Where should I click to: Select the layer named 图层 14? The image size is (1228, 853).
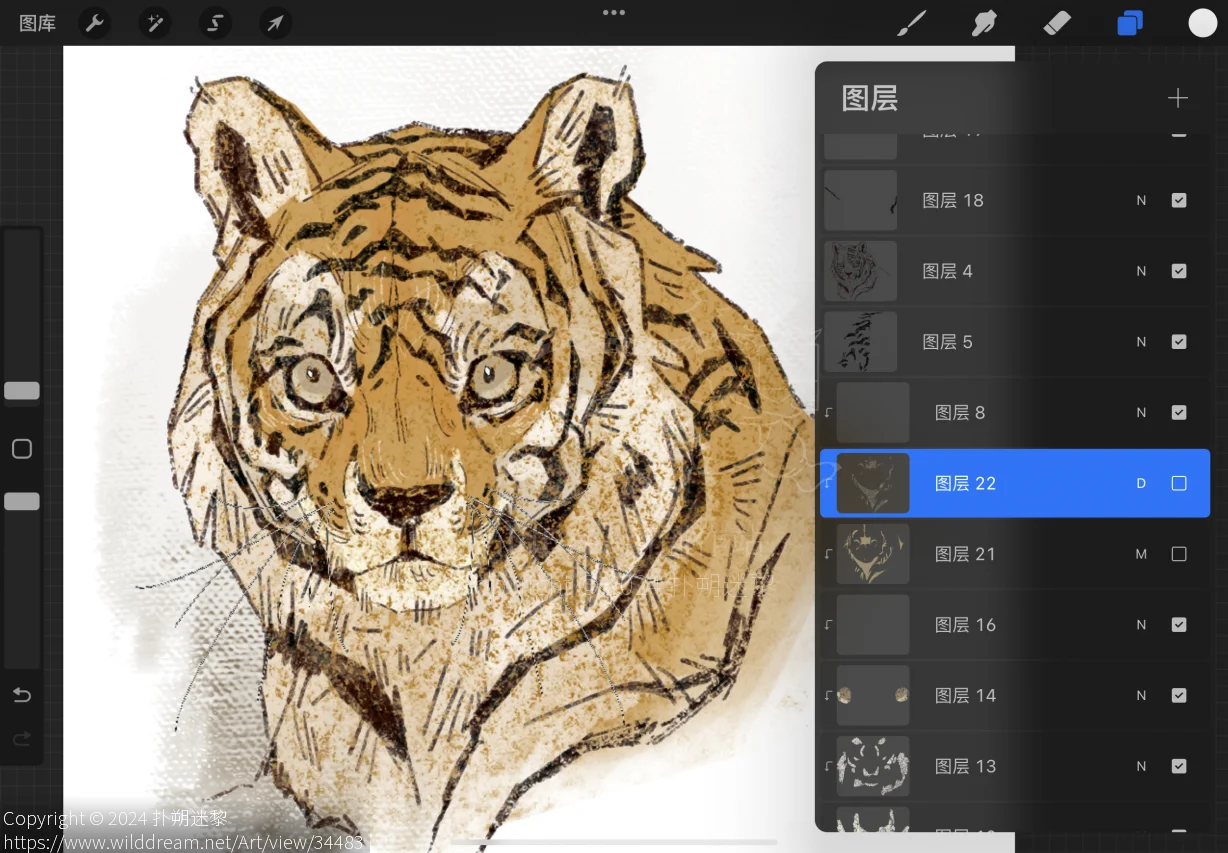pos(965,695)
